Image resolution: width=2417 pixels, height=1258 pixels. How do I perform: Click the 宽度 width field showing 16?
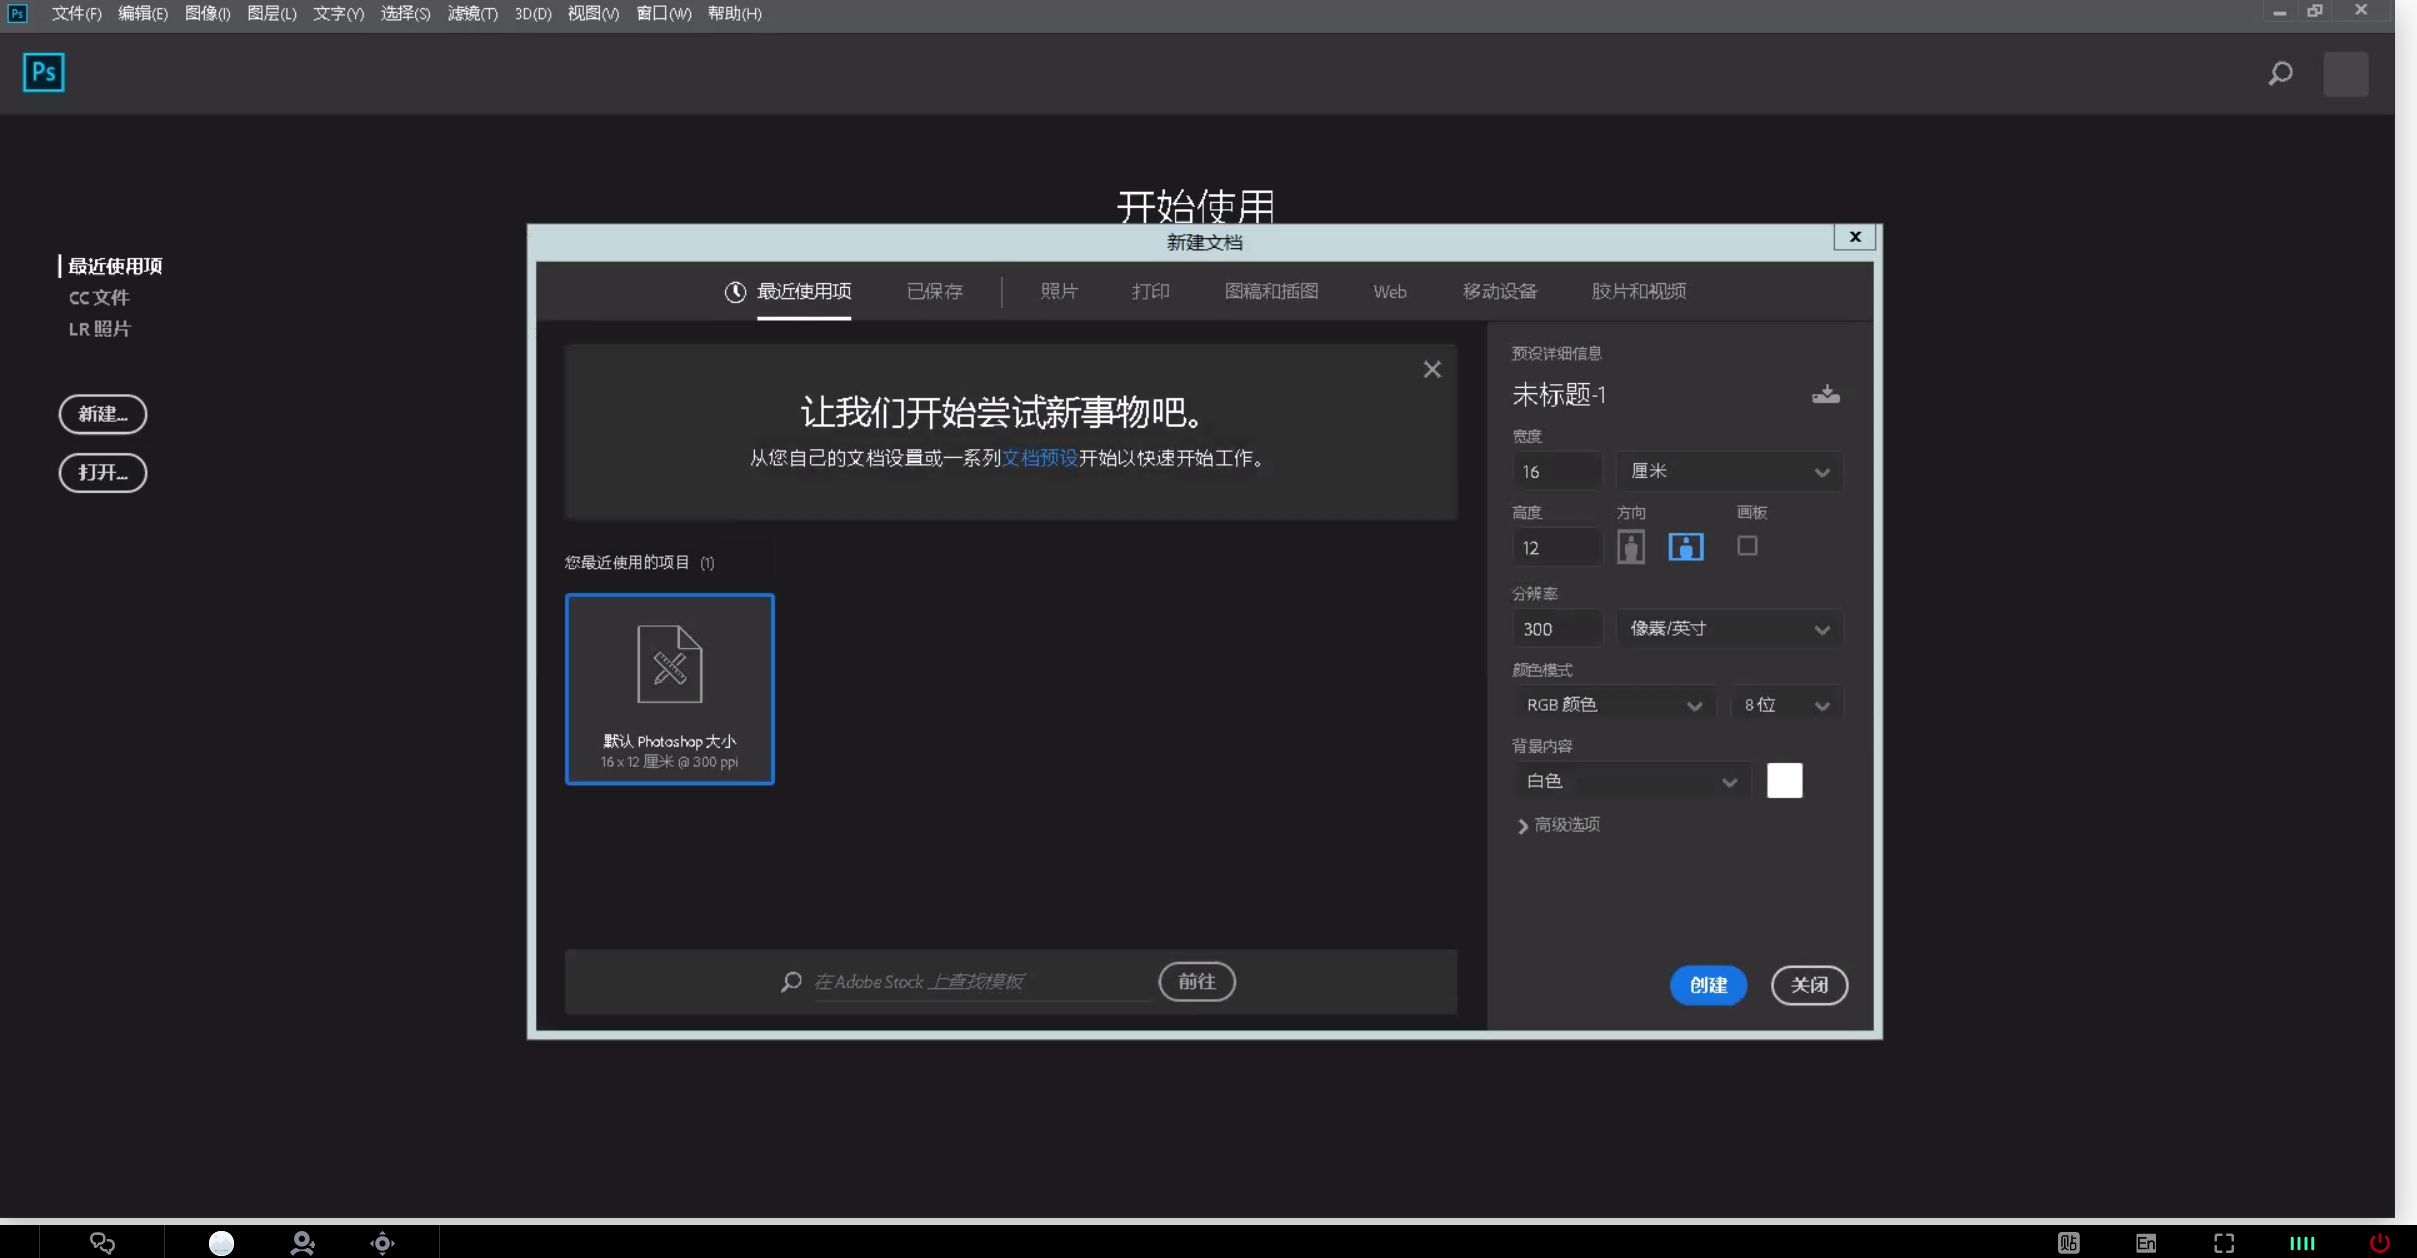point(1556,471)
